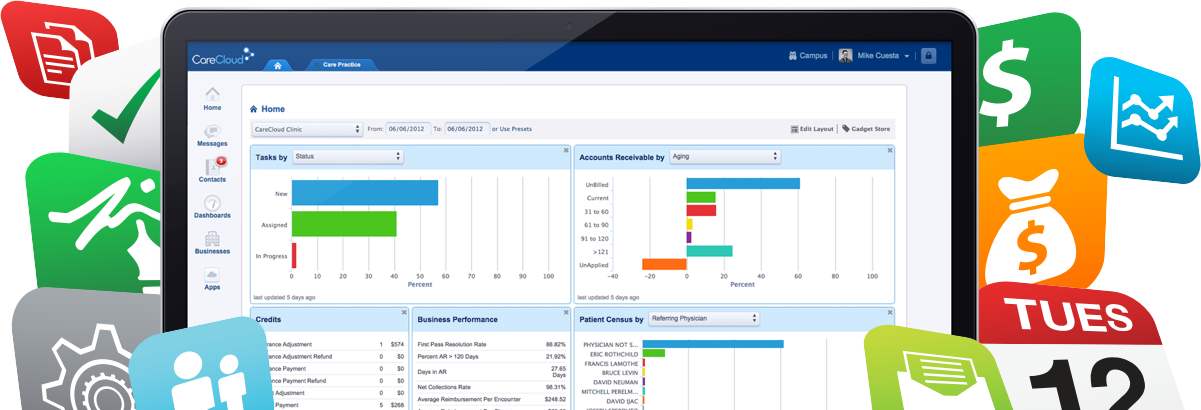The width and height of the screenshot is (1201, 410).
Task: Open the Tasks by Status dropdown
Action: pos(346,157)
